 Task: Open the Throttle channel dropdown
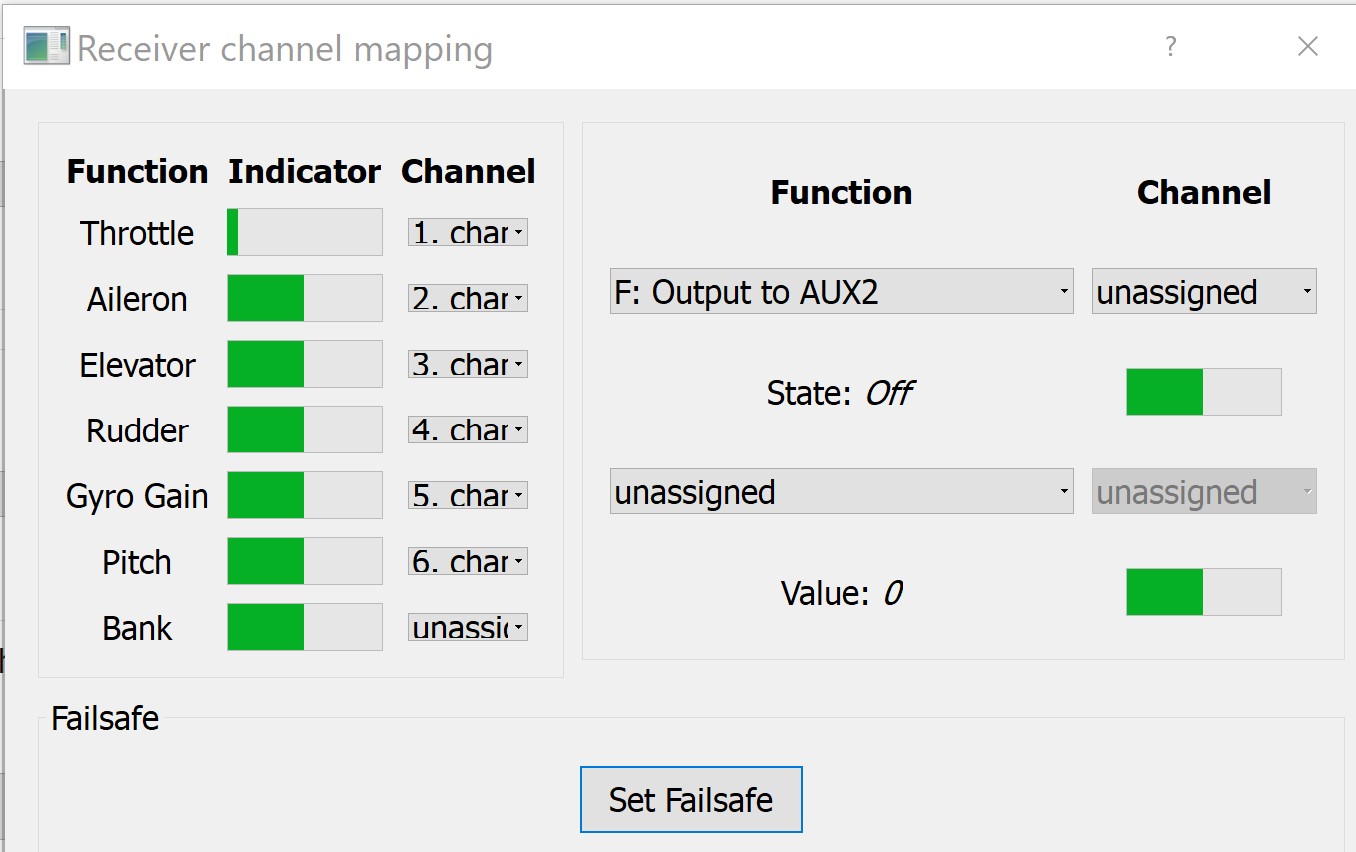pos(467,233)
